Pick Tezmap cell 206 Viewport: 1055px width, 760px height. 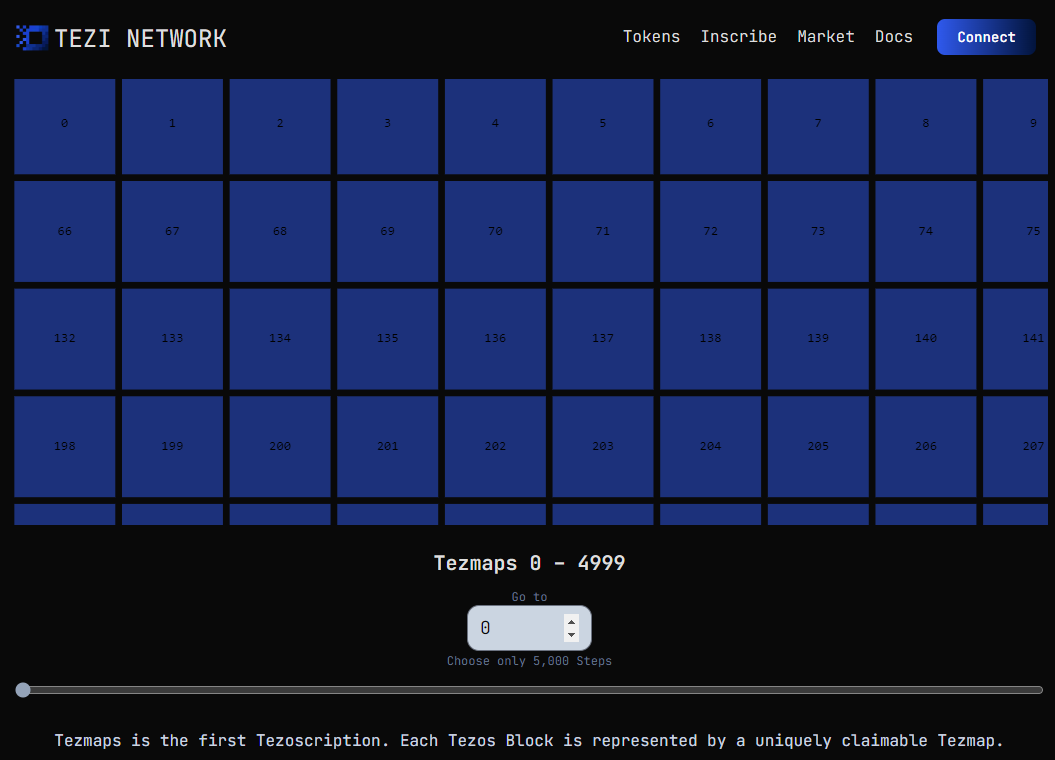pos(926,447)
